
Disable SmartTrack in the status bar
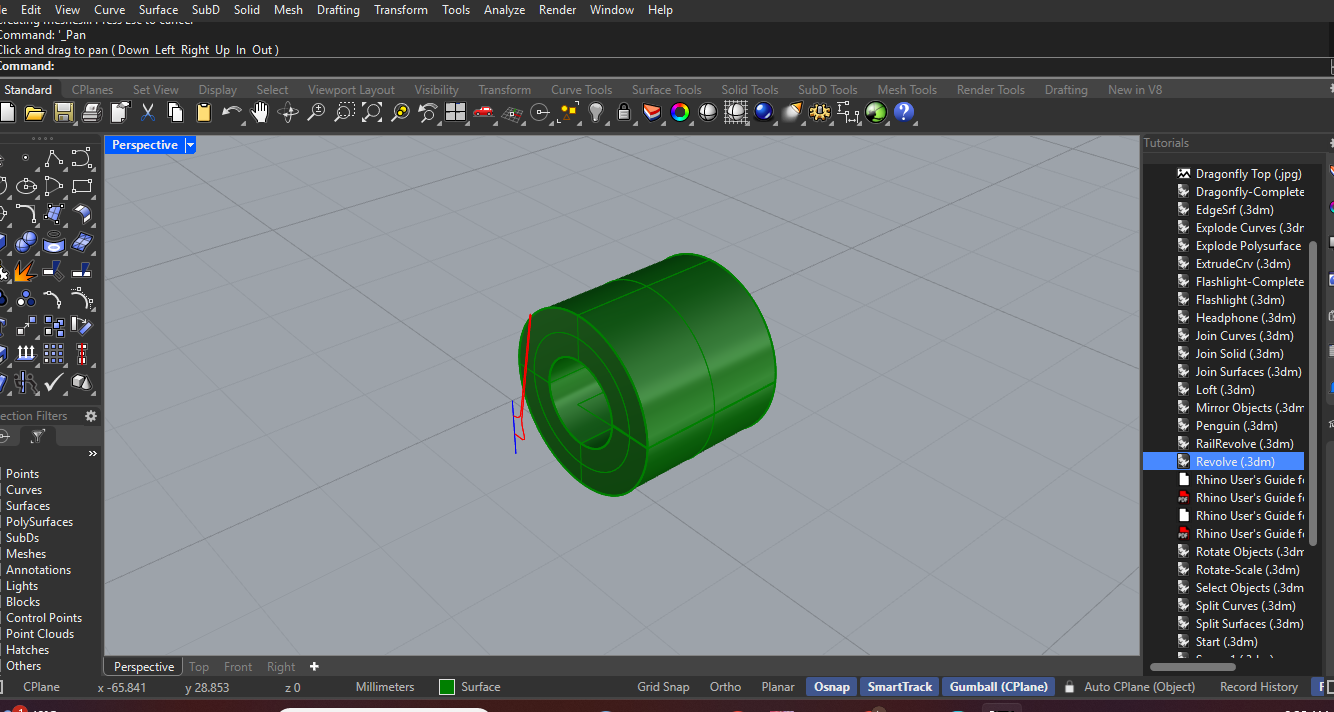tap(899, 686)
